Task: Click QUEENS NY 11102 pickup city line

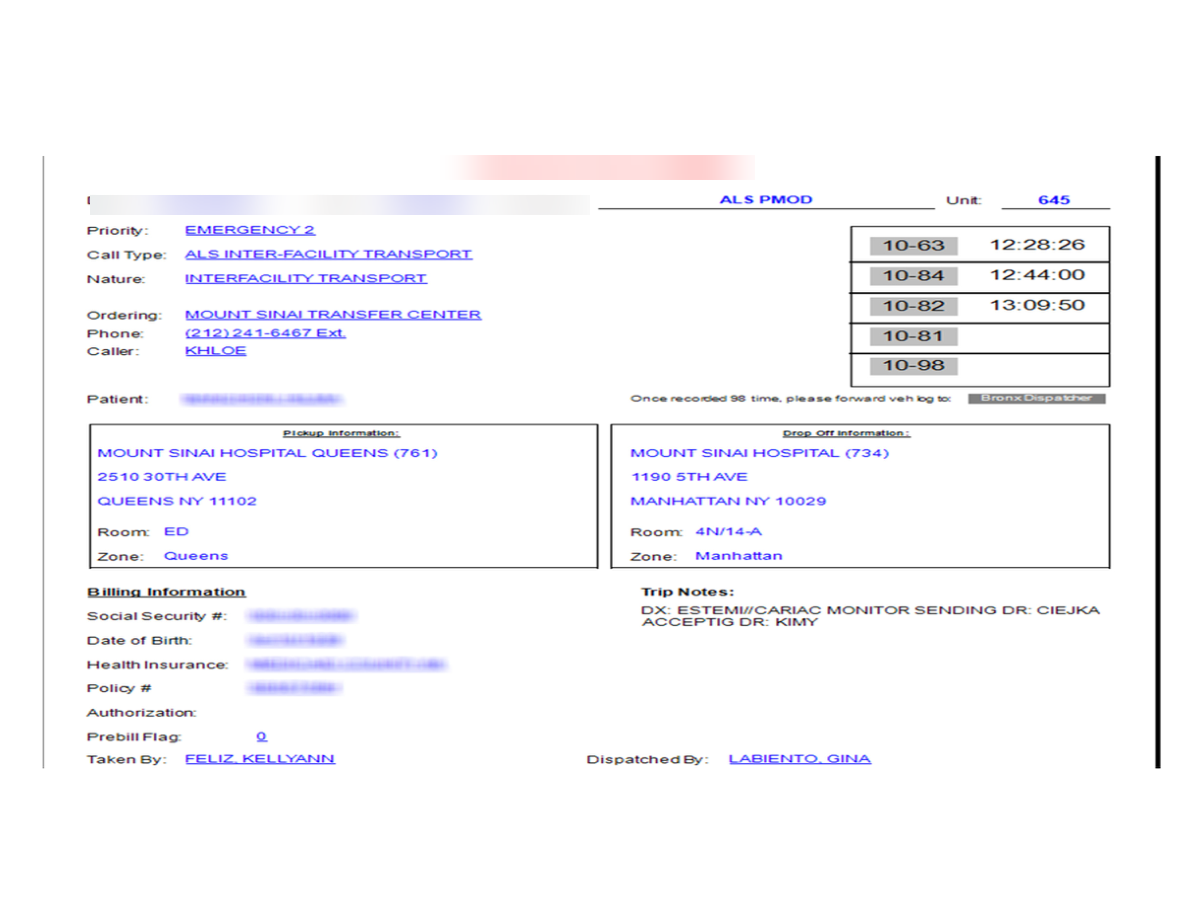Action: tap(177, 501)
